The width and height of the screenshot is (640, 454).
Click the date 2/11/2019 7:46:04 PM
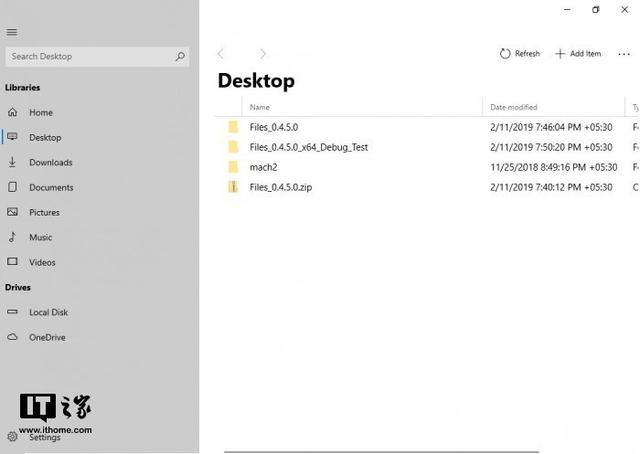(x=551, y=127)
